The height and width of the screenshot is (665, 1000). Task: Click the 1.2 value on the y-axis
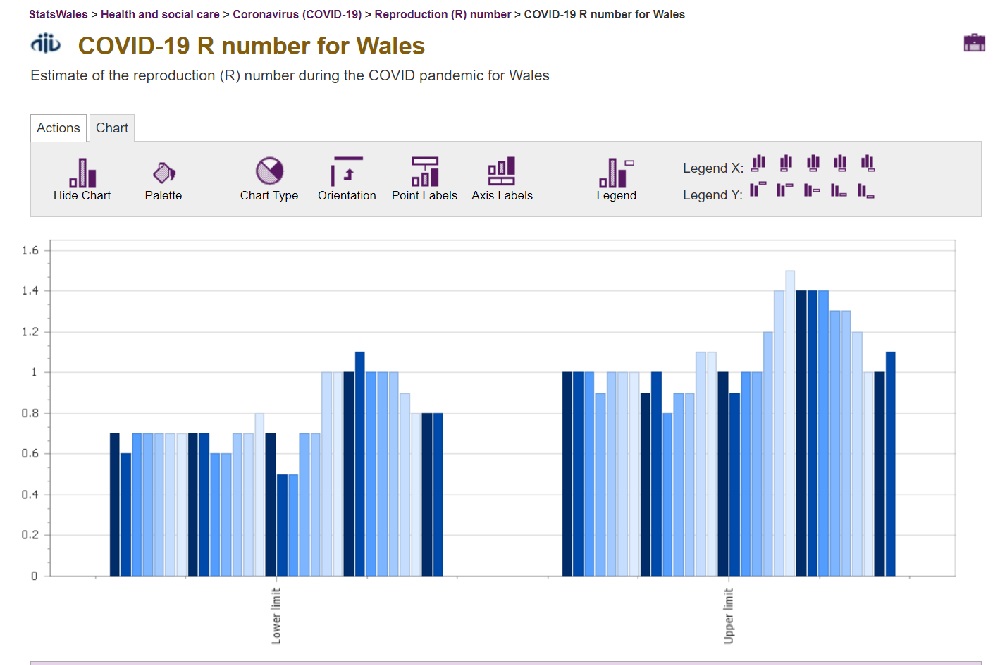pyautogui.click(x=30, y=332)
